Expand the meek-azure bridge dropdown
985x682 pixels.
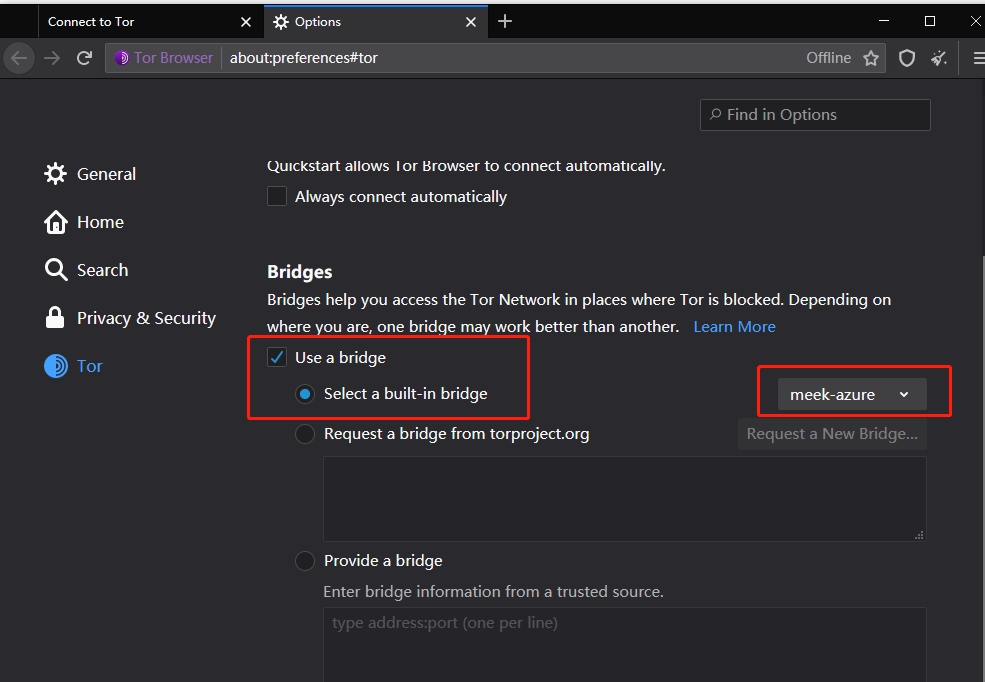[x=851, y=395]
